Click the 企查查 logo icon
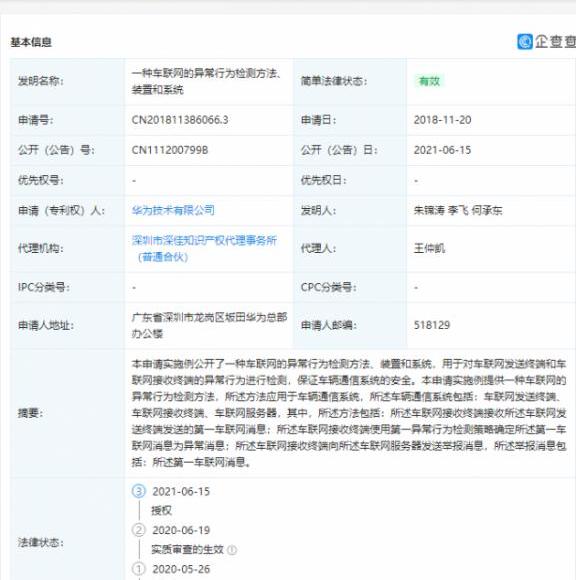This screenshot has width=576, height=580. 525,41
